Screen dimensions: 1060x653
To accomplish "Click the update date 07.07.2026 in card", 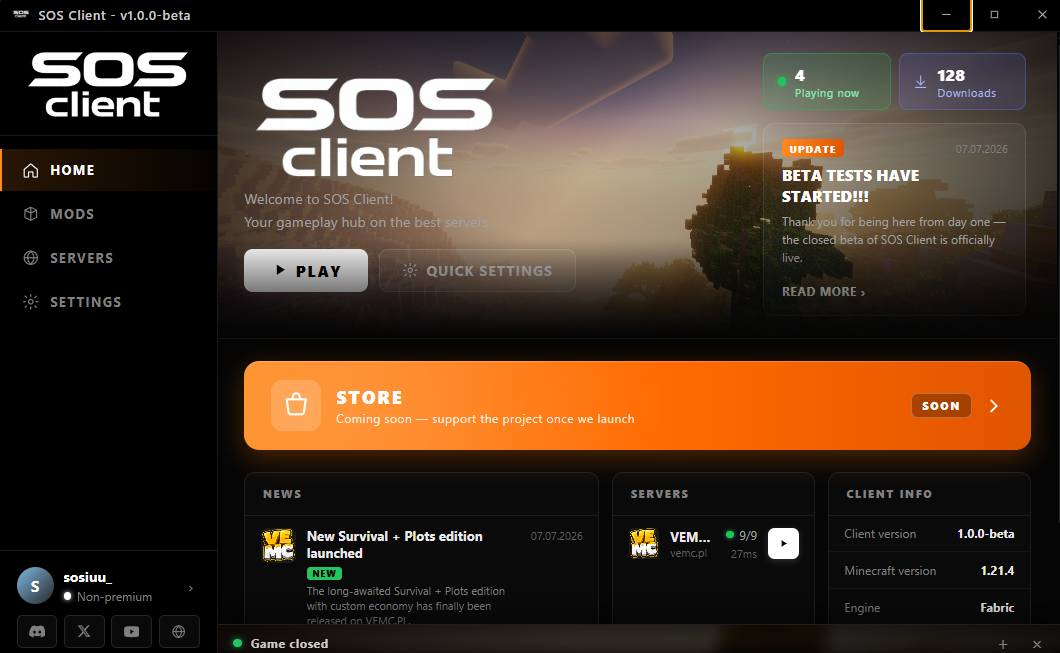I will pyautogui.click(x=982, y=149).
